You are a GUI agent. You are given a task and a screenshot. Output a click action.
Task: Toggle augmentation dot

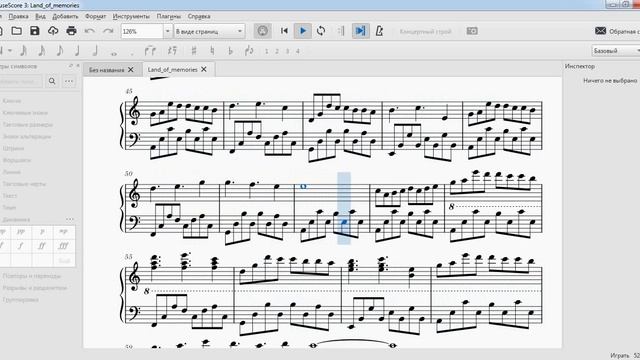click(132, 53)
